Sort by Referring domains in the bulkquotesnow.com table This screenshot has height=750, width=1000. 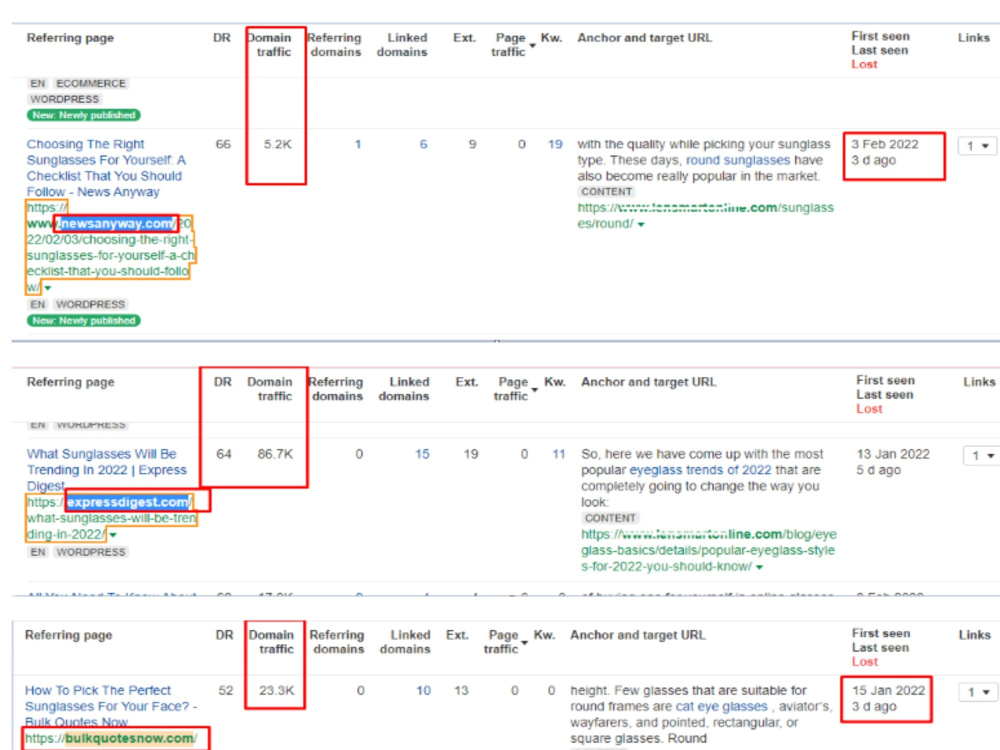(x=337, y=642)
